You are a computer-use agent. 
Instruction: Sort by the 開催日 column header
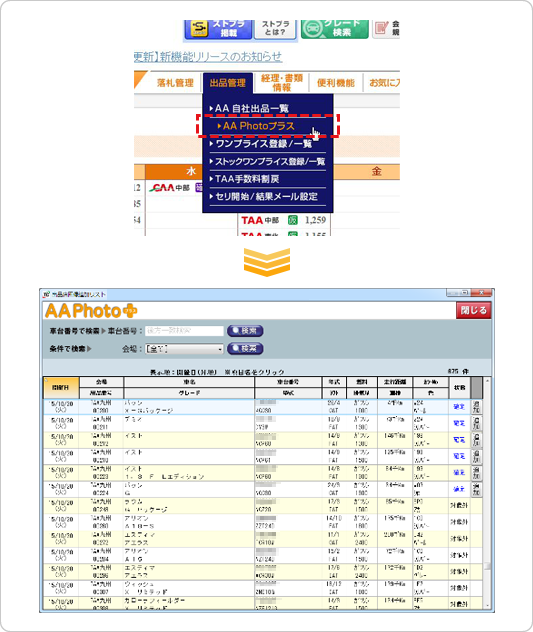61,387
